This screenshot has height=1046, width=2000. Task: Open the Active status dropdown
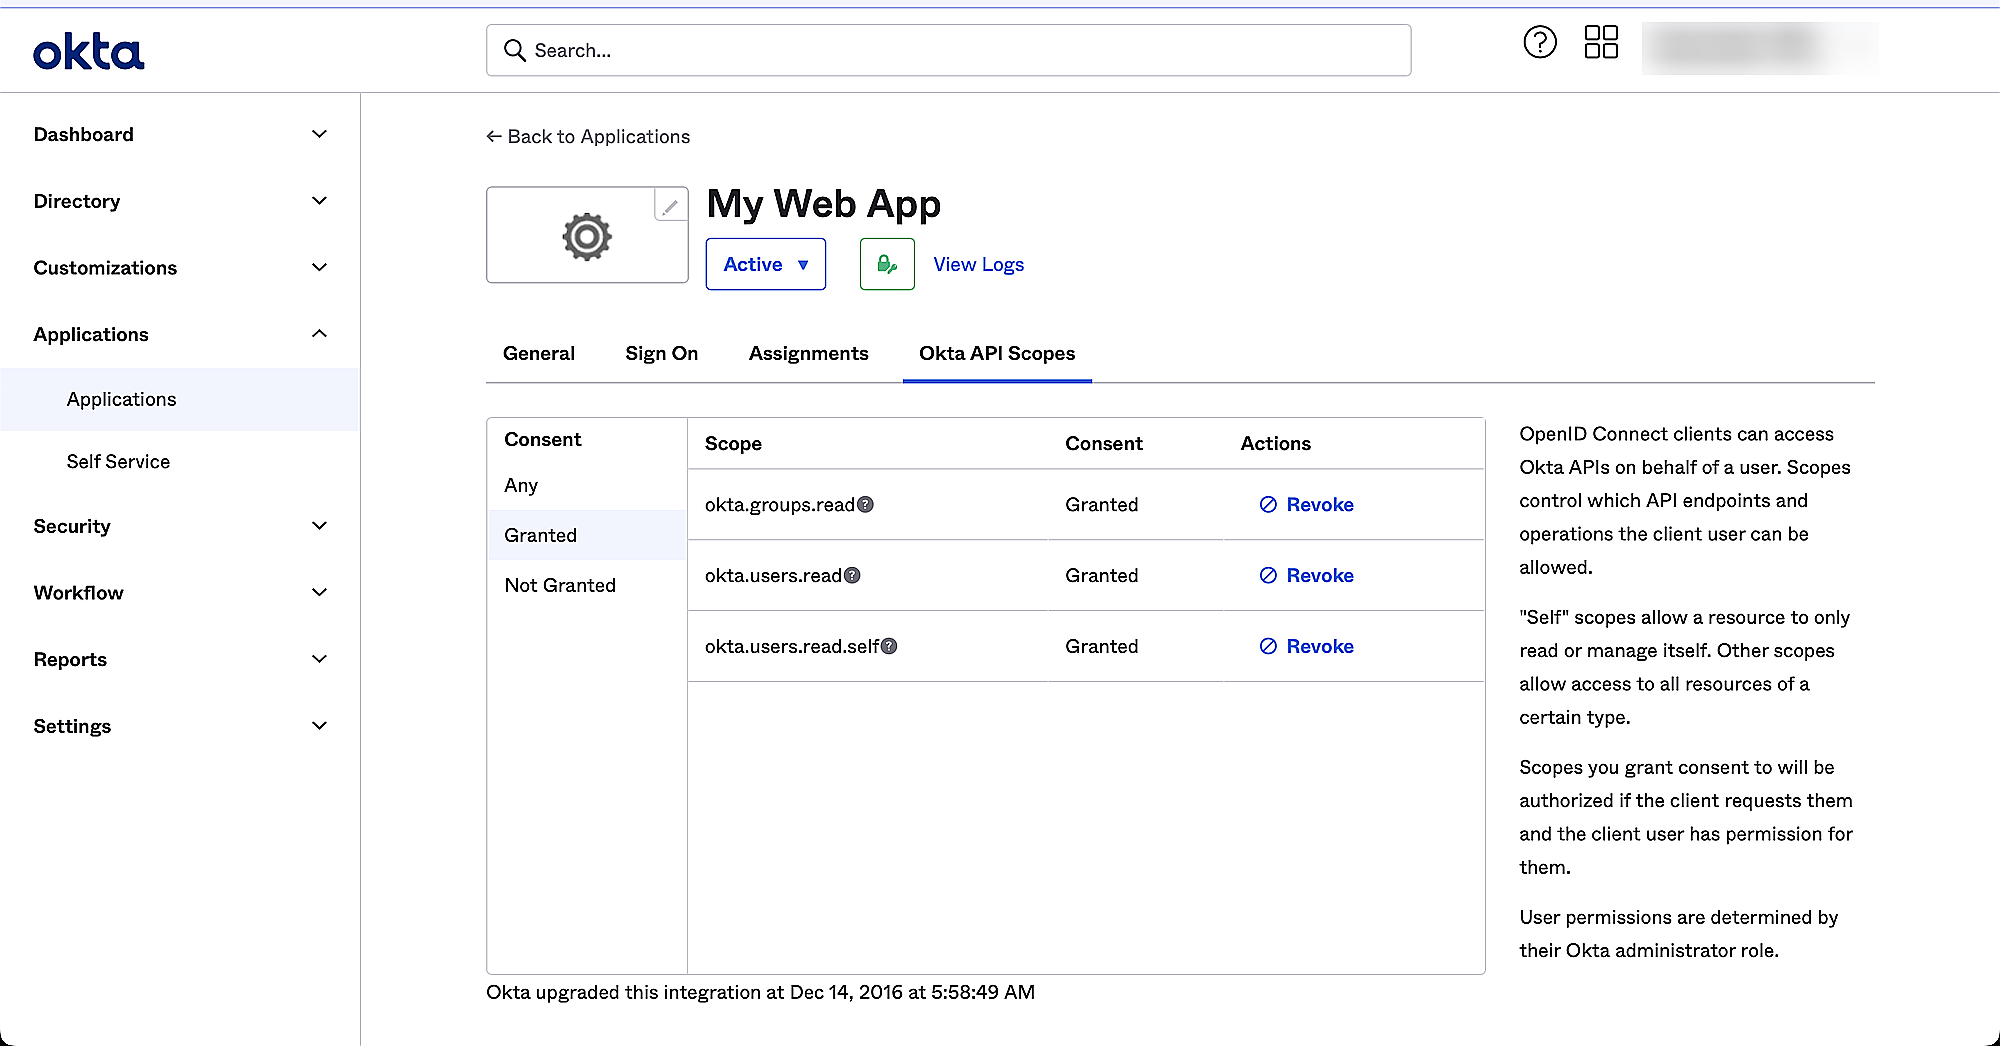[765, 264]
